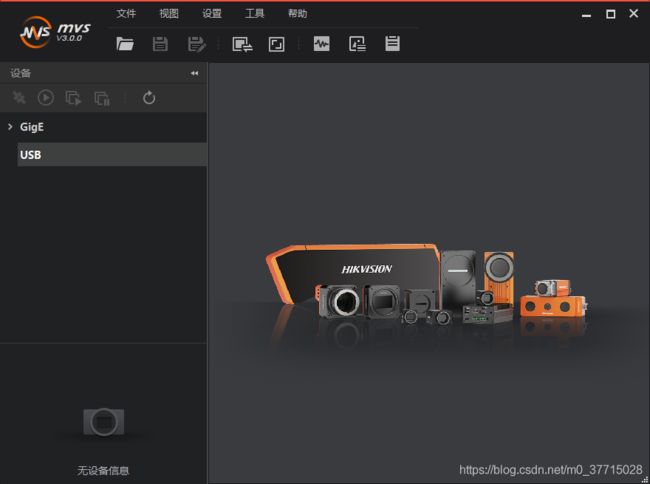This screenshot has width=650, height=484.
Task: Minimize the MVS window
Action: pos(586,15)
